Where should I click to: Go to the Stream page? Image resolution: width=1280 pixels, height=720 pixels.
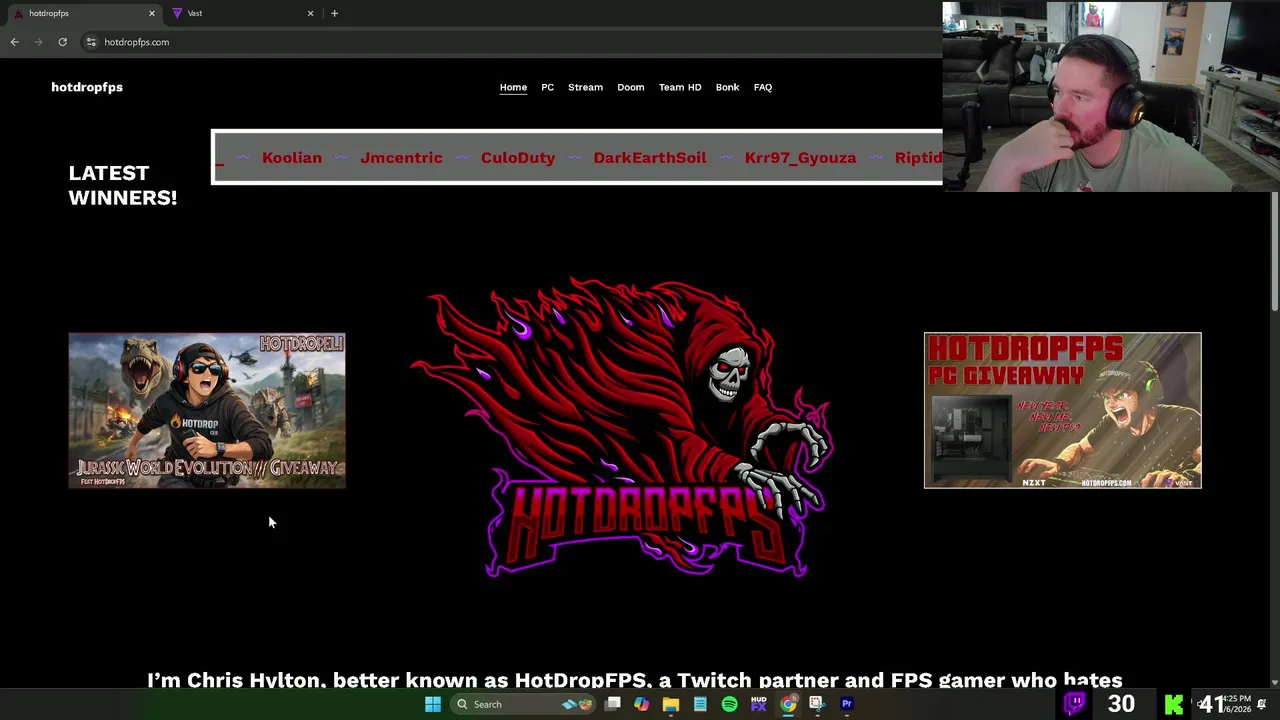(585, 87)
